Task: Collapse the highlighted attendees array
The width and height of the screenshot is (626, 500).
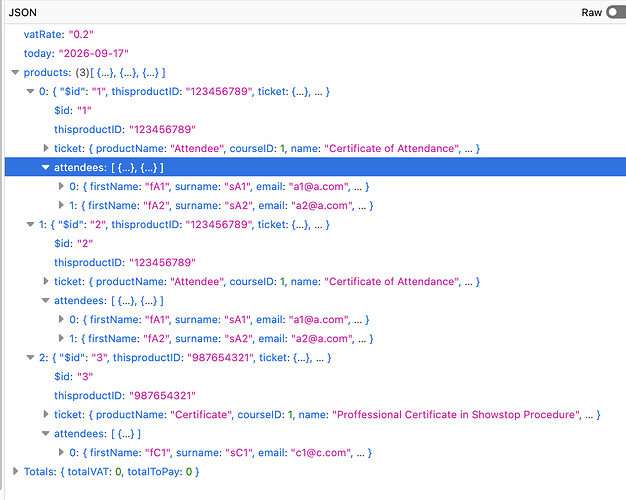Action: [46, 167]
